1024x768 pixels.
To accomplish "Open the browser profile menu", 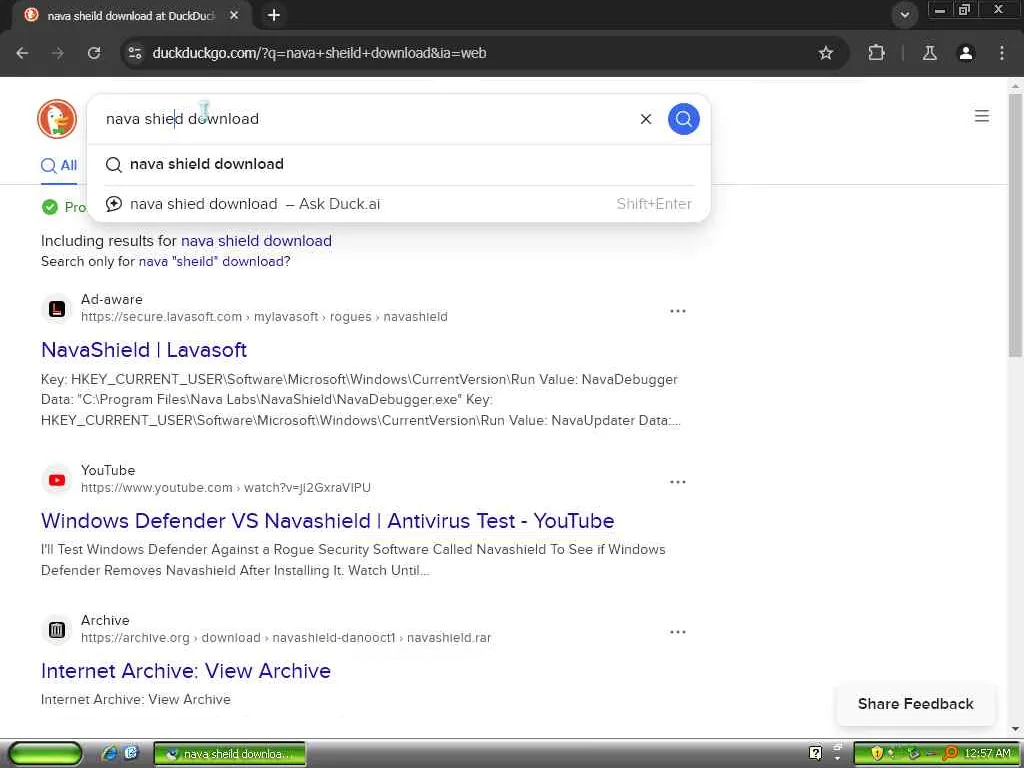I will tap(966, 53).
